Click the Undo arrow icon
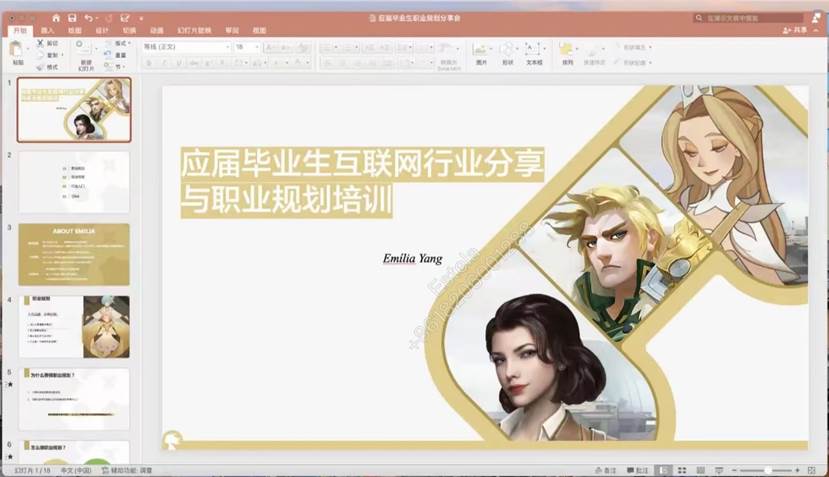Image resolution: width=829 pixels, height=477 pixels. 90,18
